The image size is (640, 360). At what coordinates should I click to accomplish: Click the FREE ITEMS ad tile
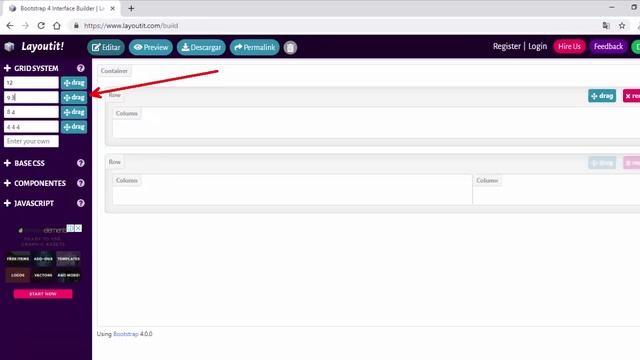(18, 259)
